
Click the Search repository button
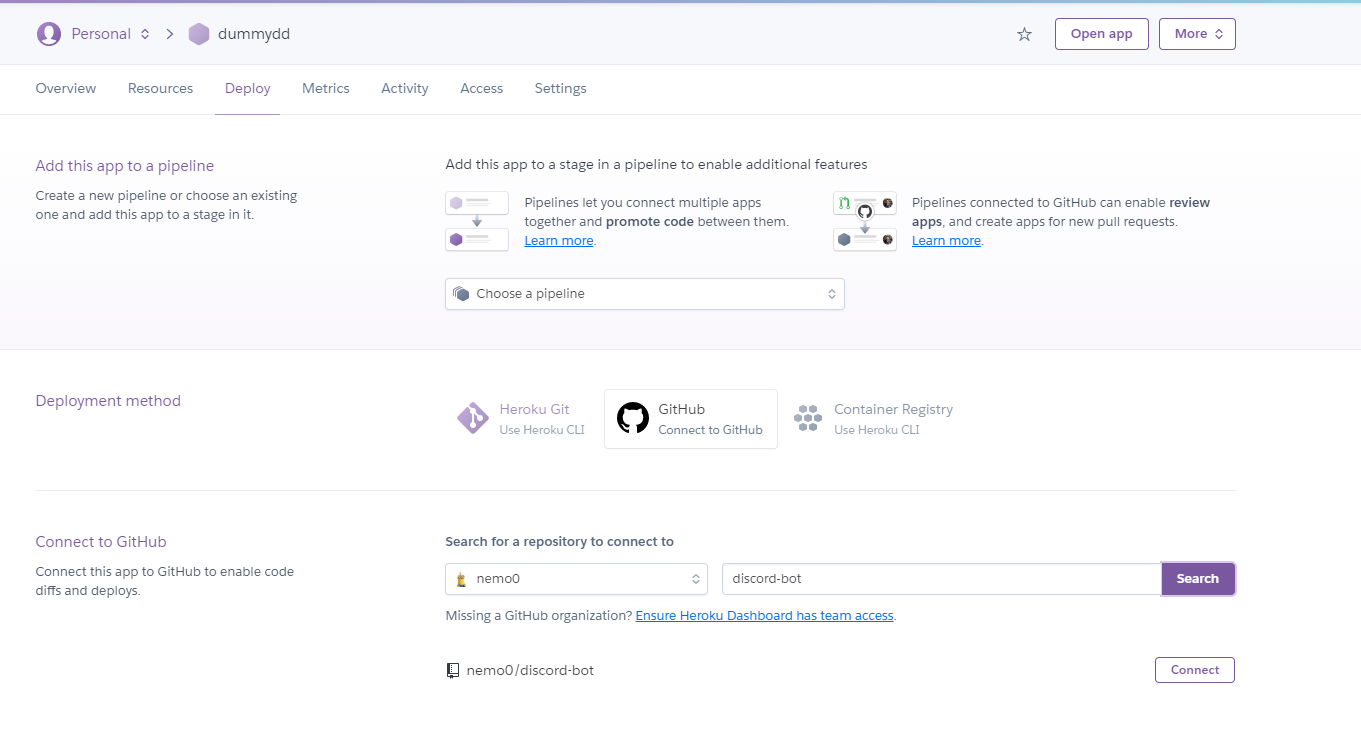(1198, 579)
